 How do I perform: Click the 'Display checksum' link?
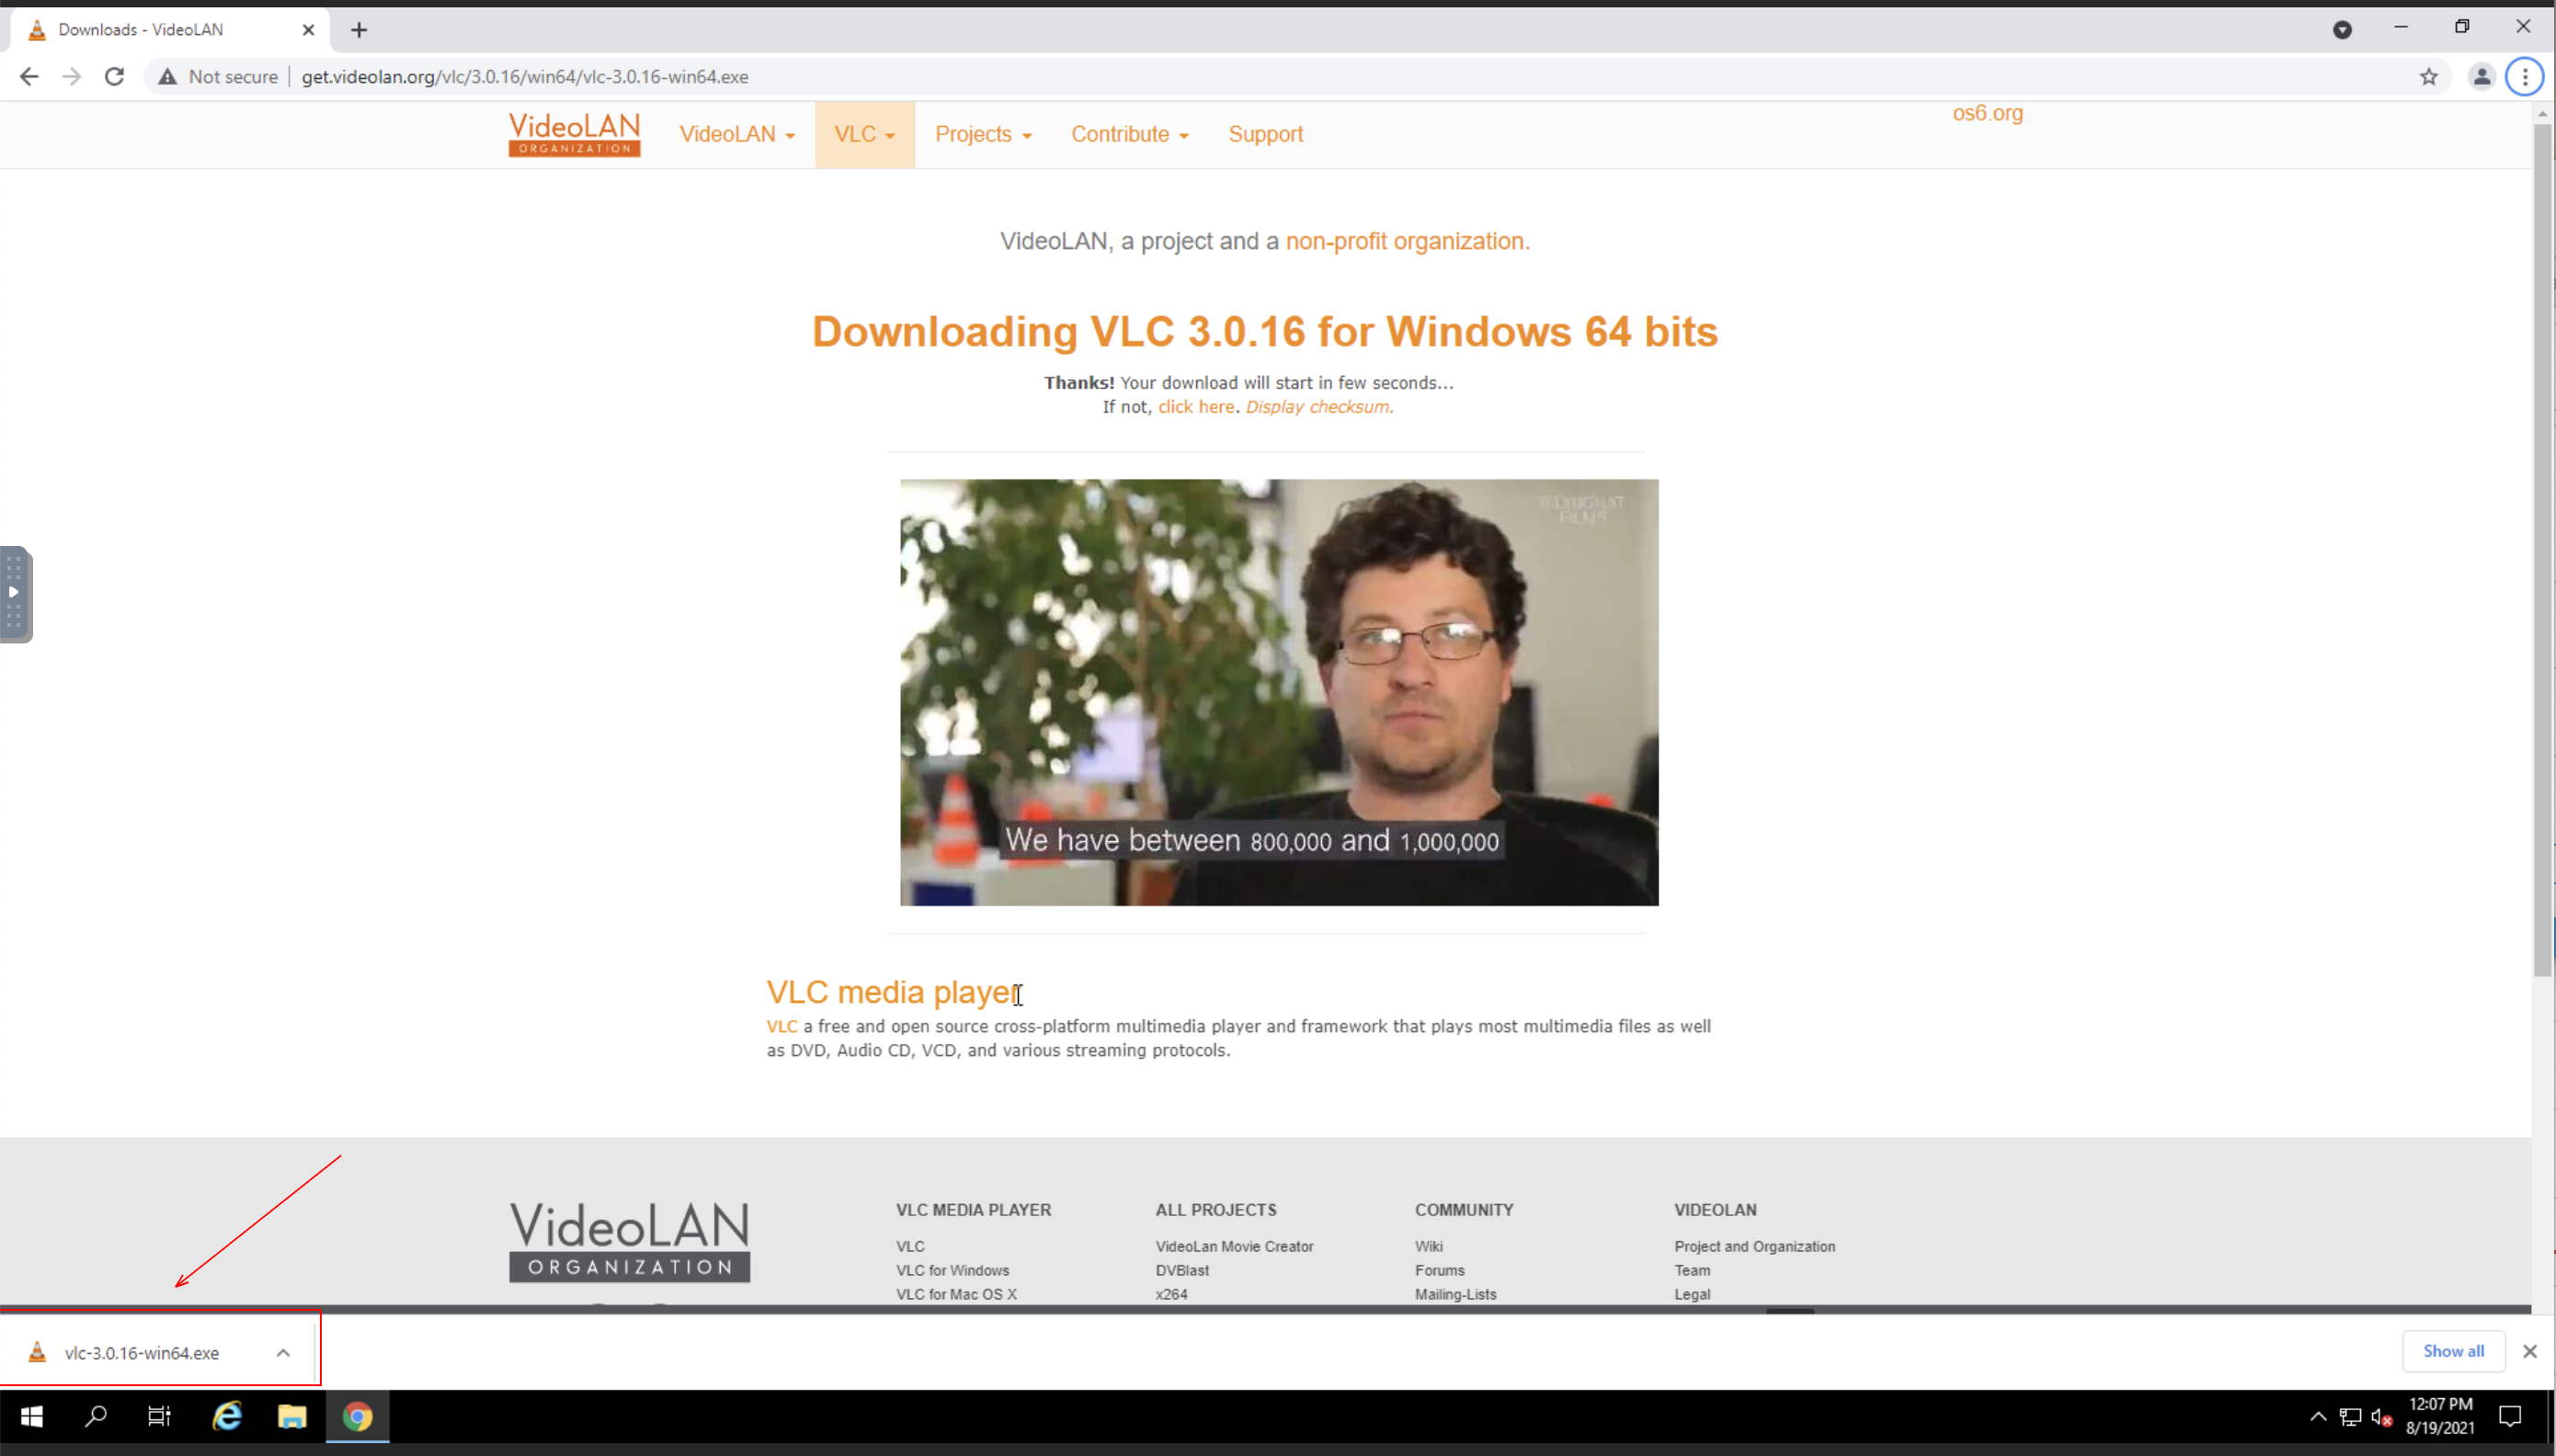1317,405
